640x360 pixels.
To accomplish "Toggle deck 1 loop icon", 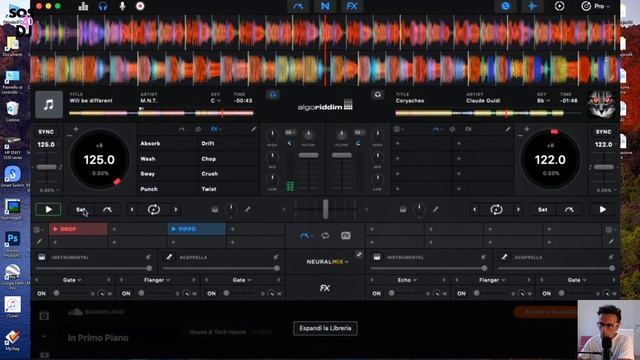I will click(154, 209).
